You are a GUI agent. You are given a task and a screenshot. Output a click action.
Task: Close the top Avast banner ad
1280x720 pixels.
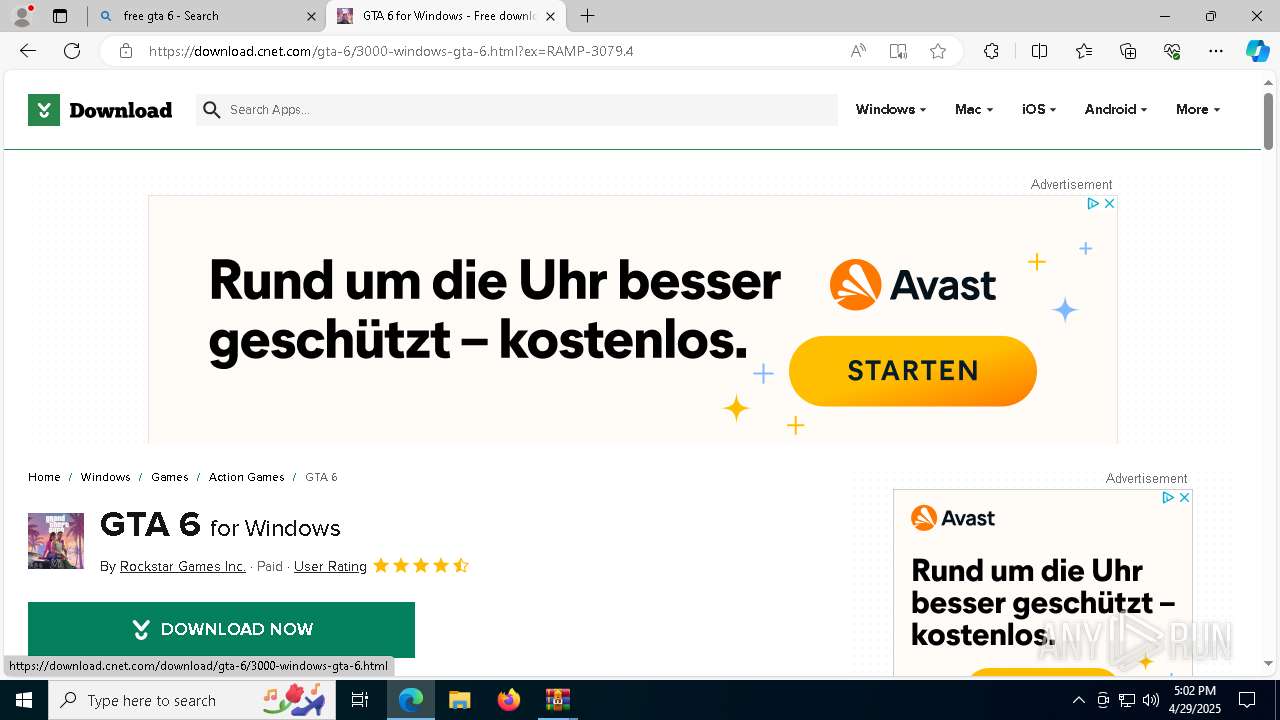(1109, 203)
